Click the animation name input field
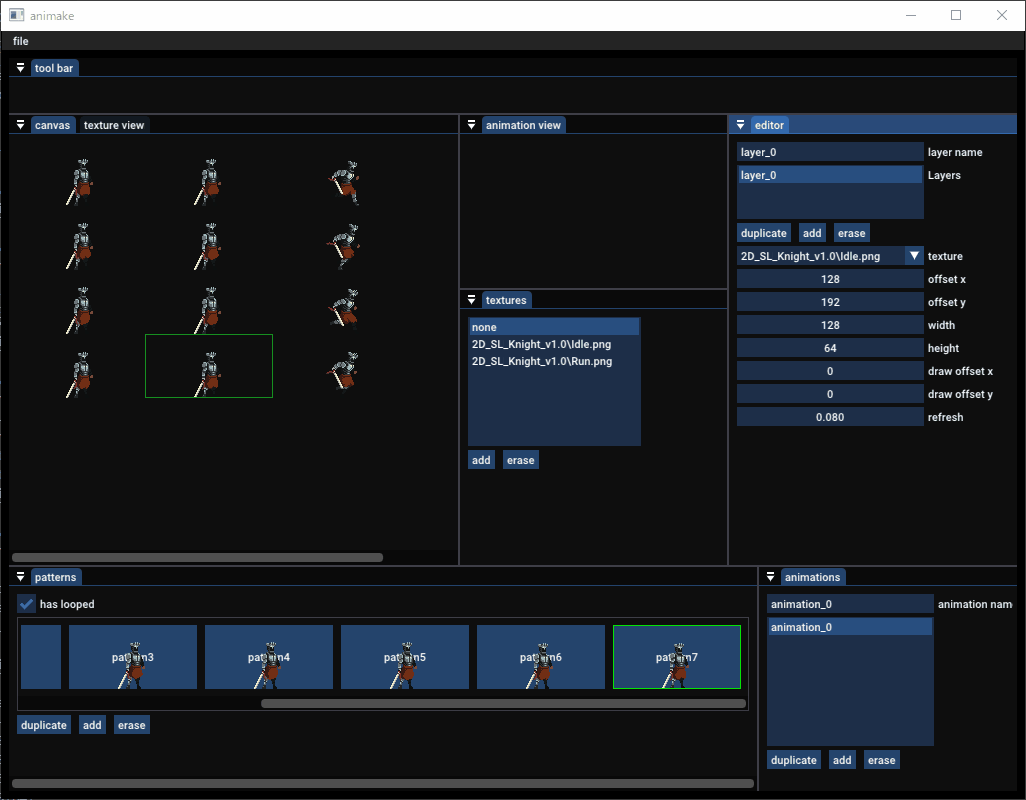The width and height of the screenshot is (1026, 800). click(x=850, y=604)
